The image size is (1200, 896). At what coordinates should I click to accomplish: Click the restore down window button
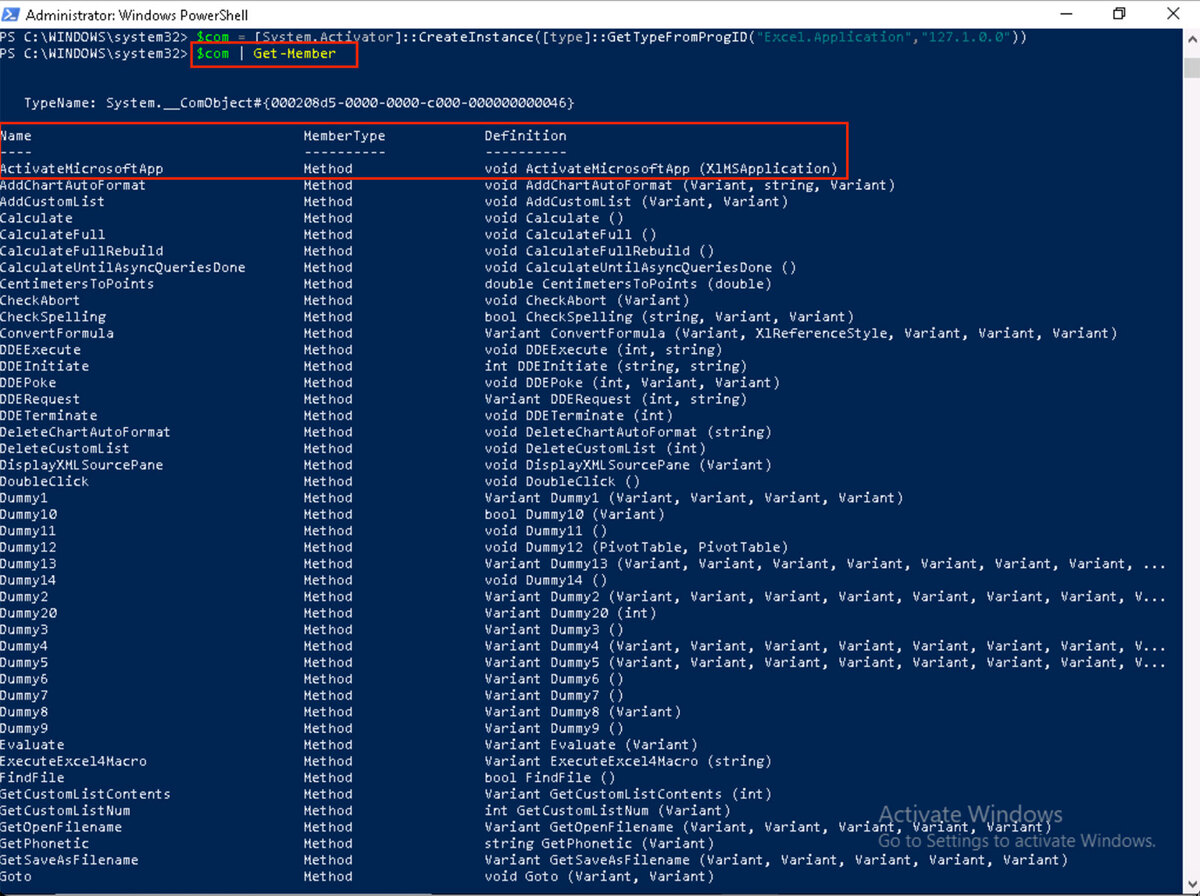(1119, 14)
